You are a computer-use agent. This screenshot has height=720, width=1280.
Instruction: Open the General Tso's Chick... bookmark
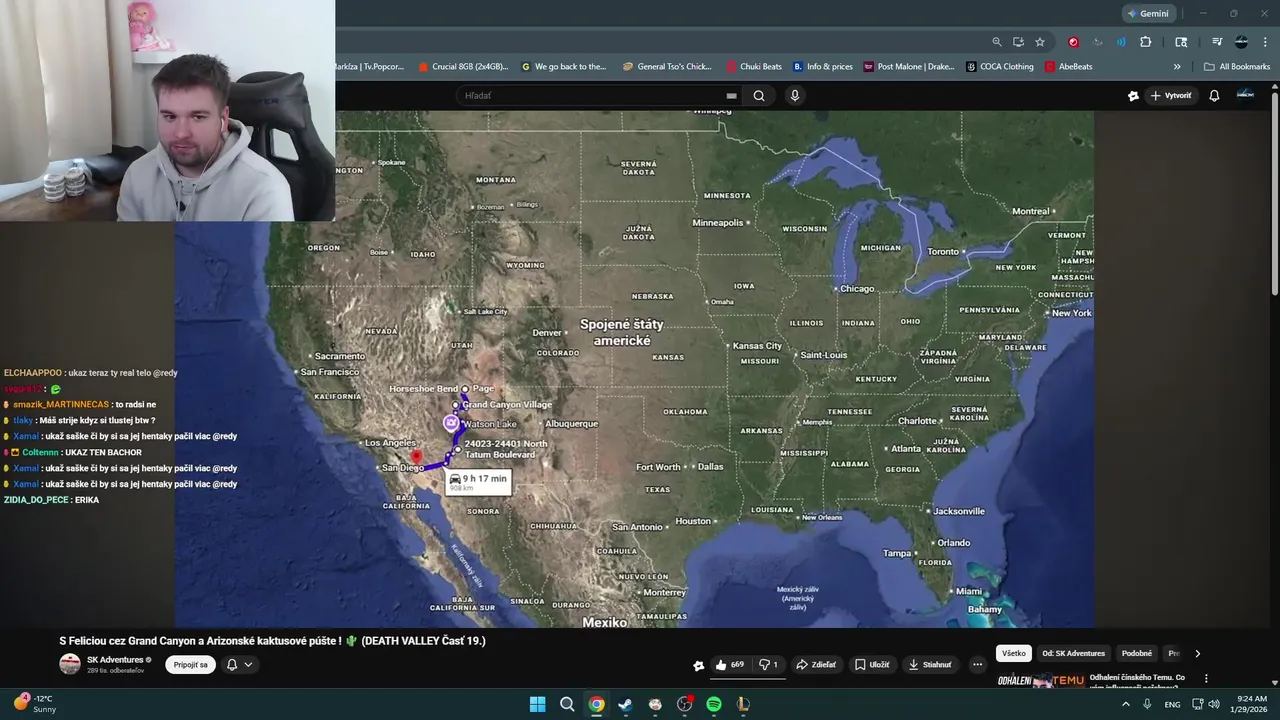tap(667, 67)
